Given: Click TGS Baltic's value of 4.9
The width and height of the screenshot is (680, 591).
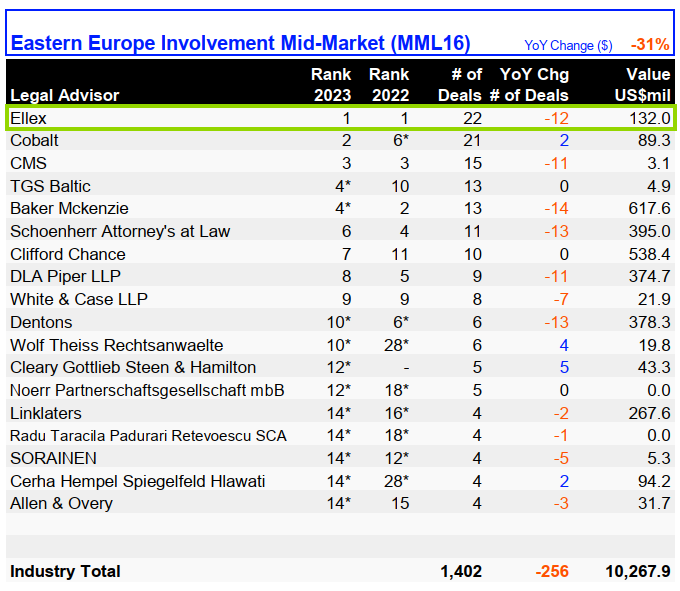Looking at the screenshot, I should pyautogui.click(x=659, y=186).
